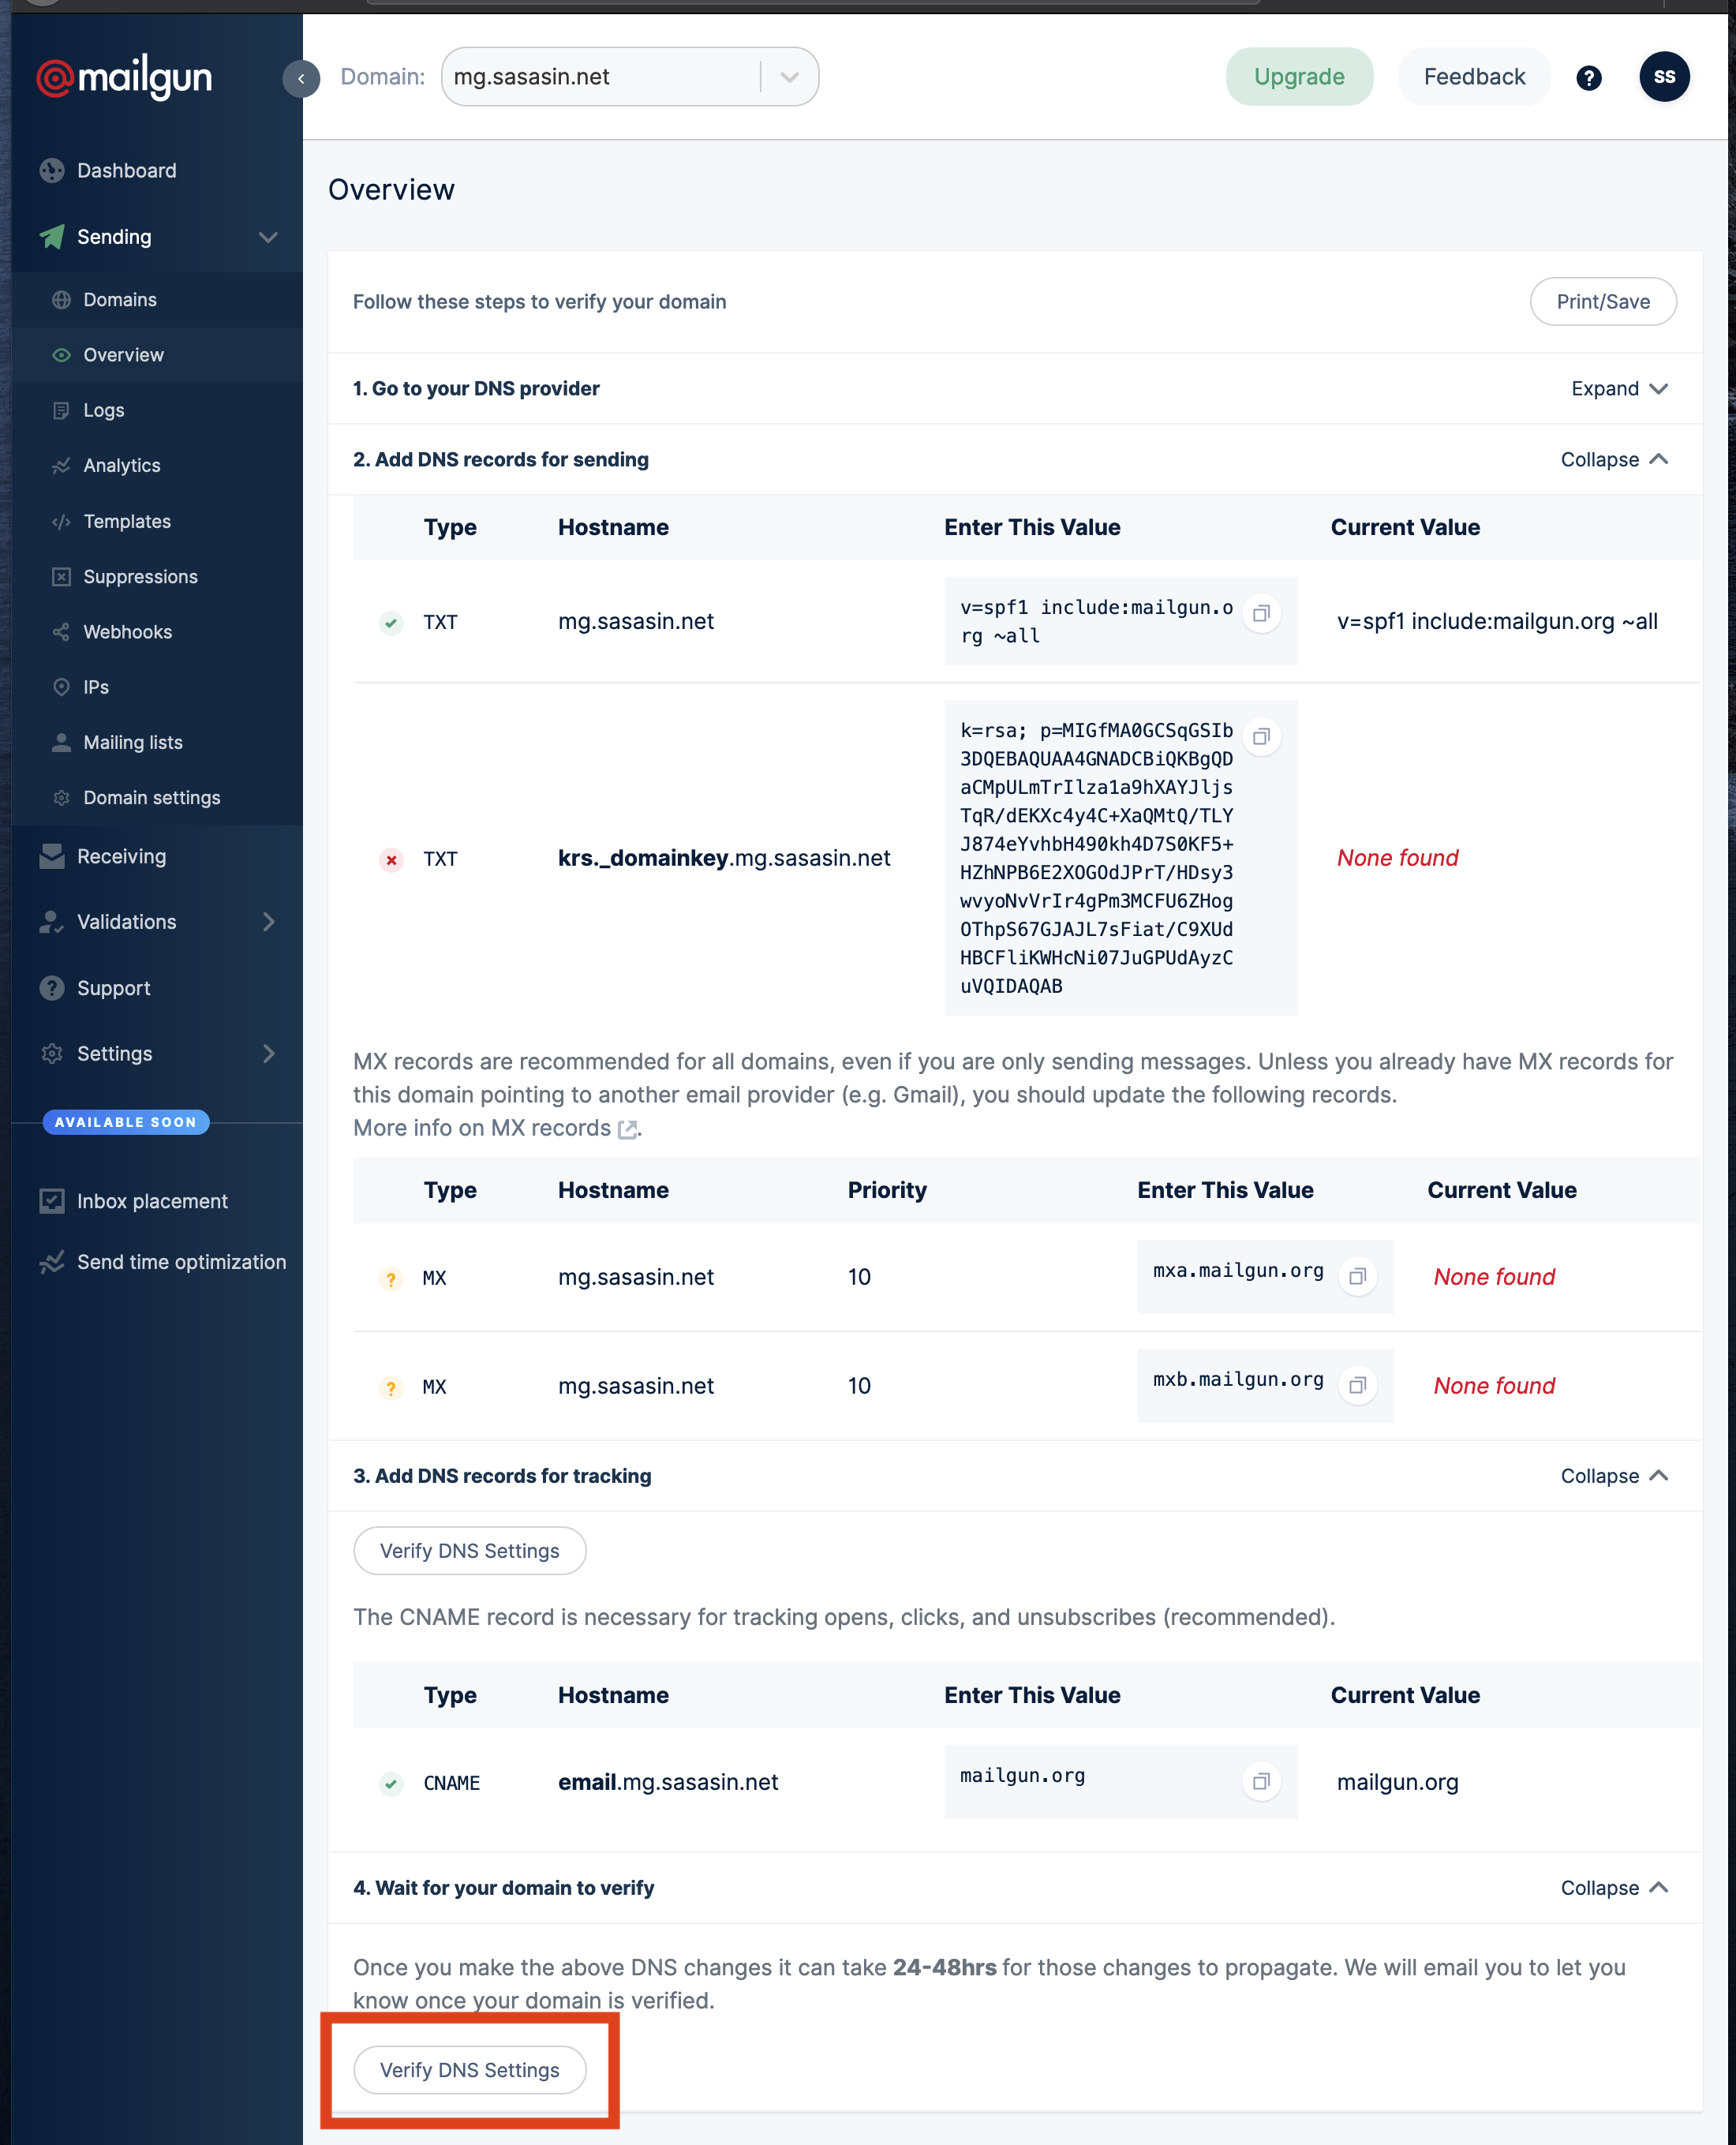Image resolution: width=1736 pixels, height=2145 pixels.
Task: Open the SS account avatar menu
Action: 1664,77
